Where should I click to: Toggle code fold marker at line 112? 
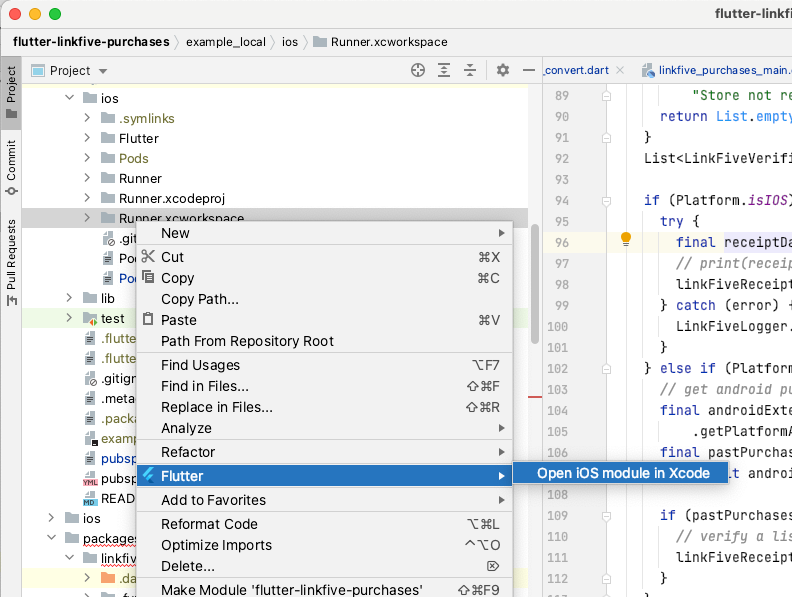pyautogui.click(x=607, y=579)
